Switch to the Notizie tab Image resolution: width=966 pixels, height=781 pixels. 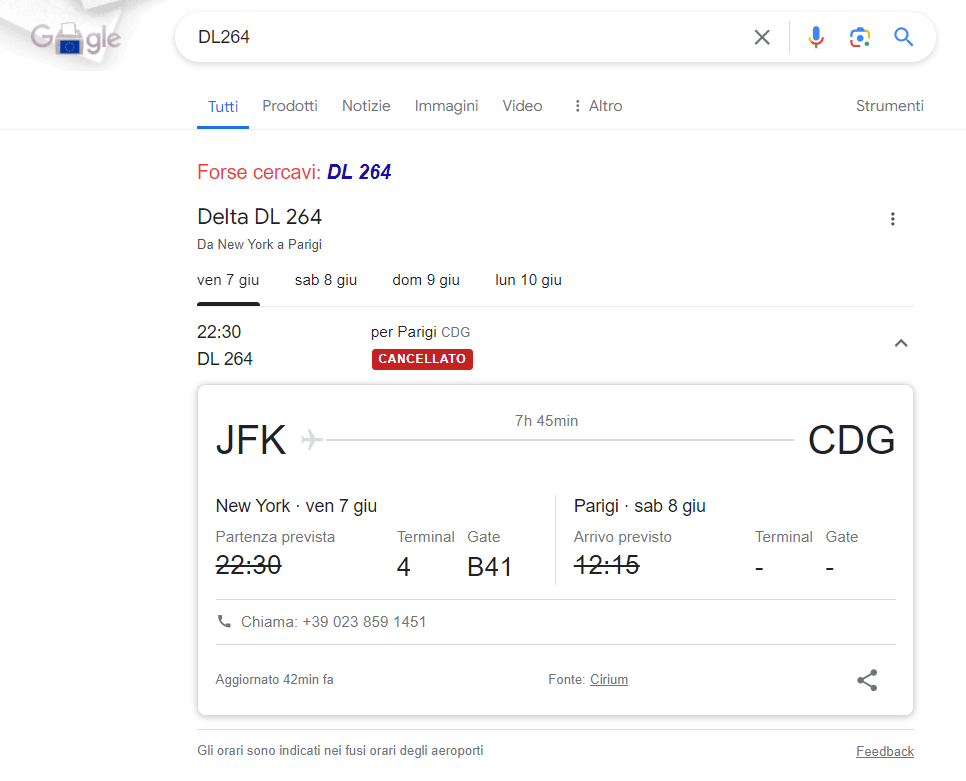(366, 105)
